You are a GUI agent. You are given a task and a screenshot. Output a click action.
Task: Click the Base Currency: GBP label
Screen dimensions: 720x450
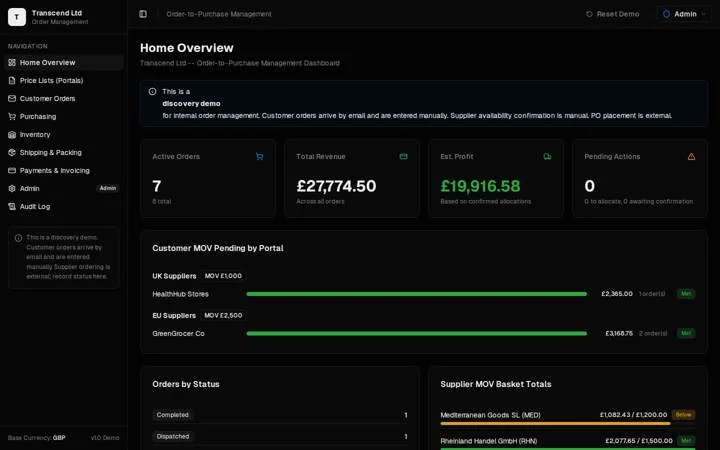(x=37, y=438)
